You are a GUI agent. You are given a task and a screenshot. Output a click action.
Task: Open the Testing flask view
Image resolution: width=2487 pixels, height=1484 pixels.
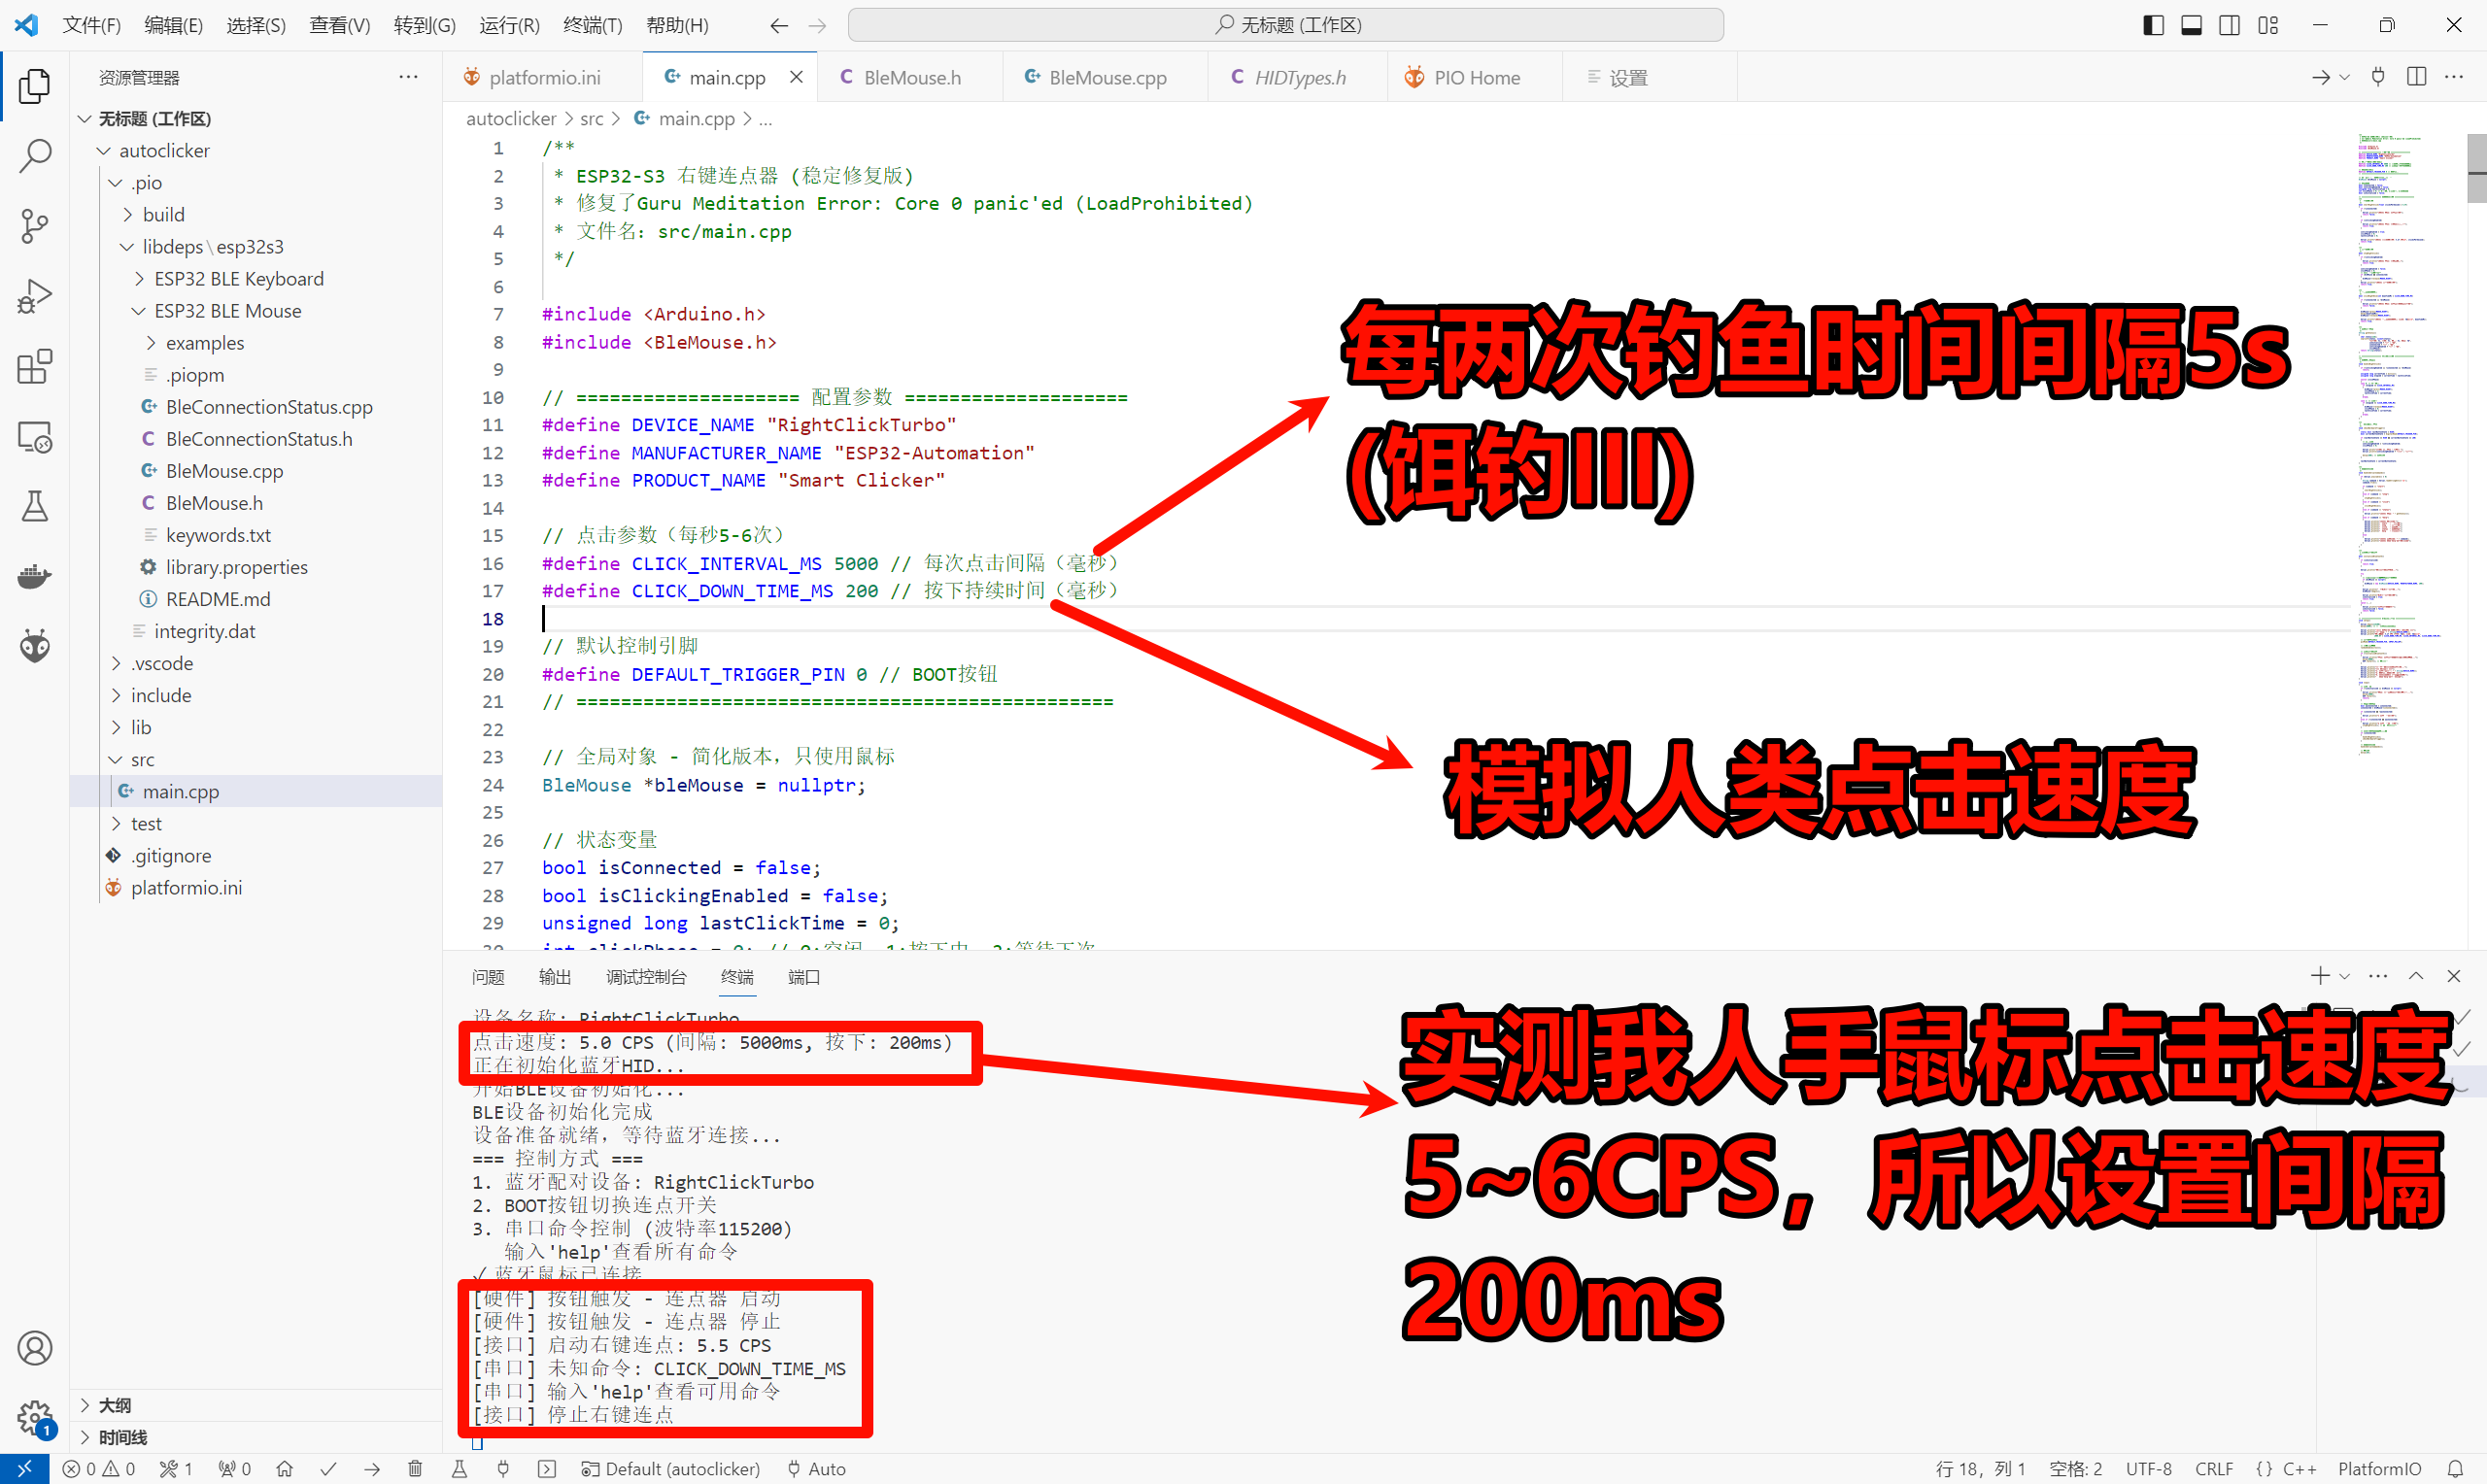pos(35,507)
